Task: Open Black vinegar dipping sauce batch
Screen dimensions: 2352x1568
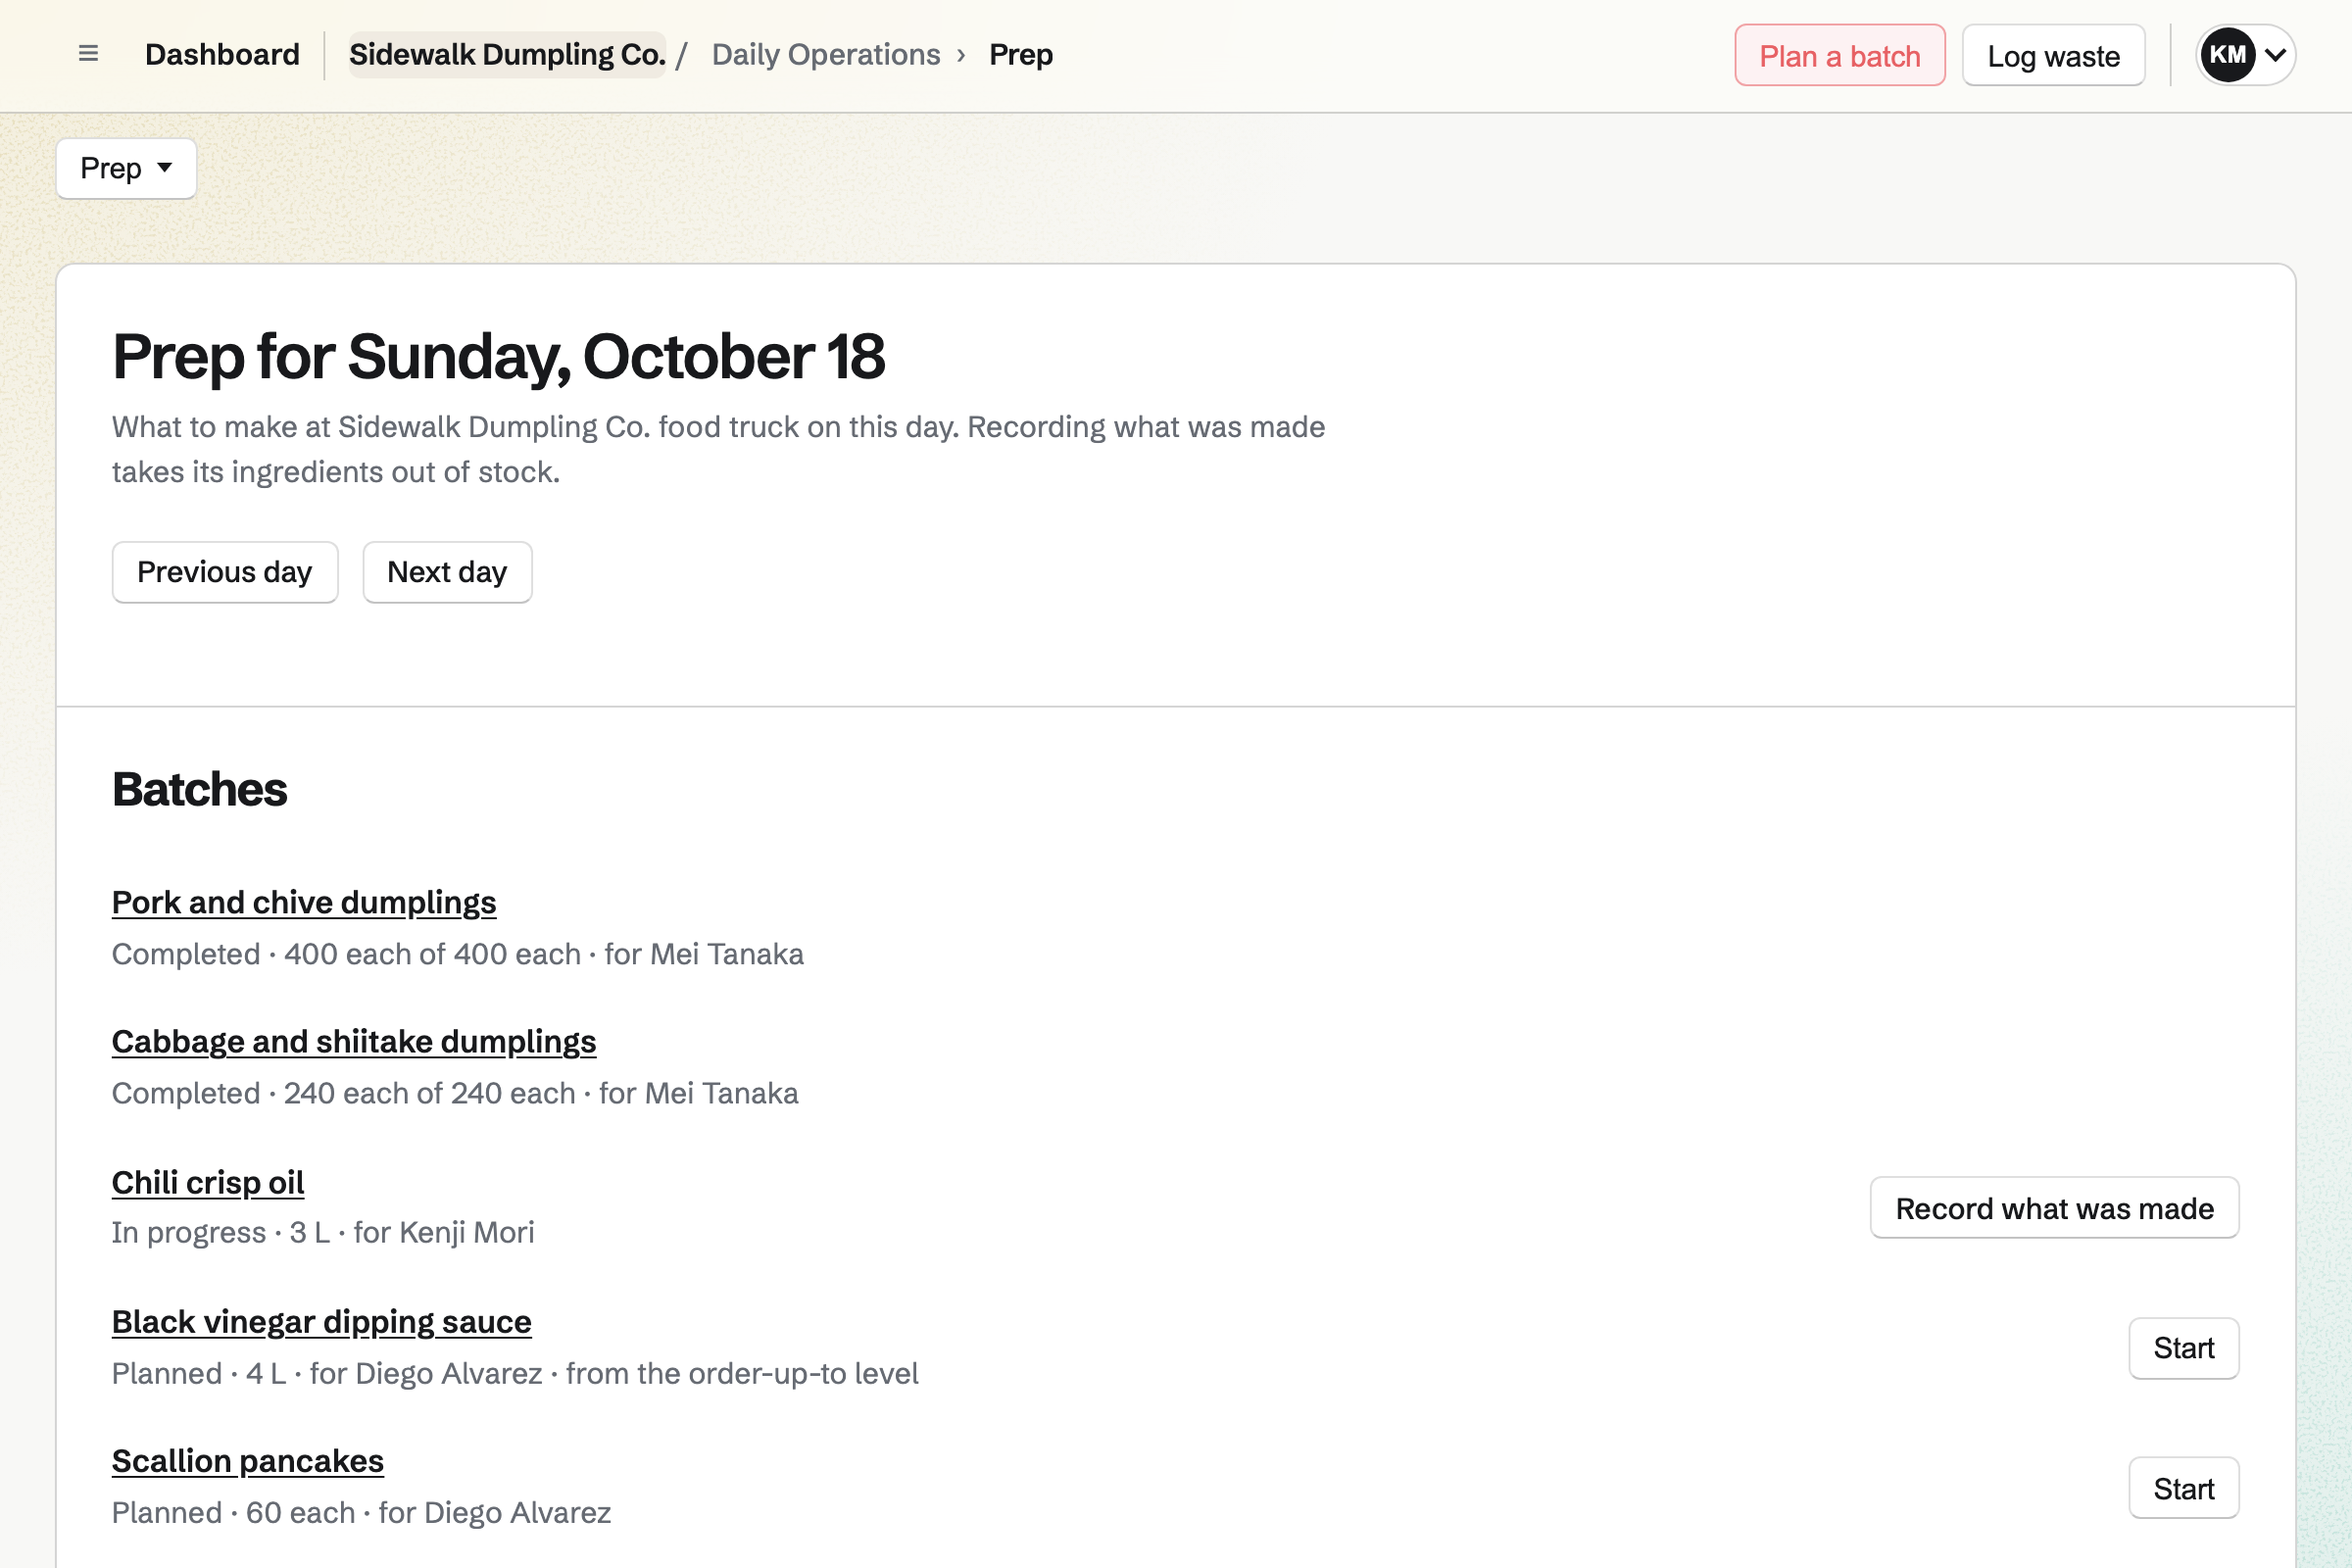Action: coord(322,1321)
